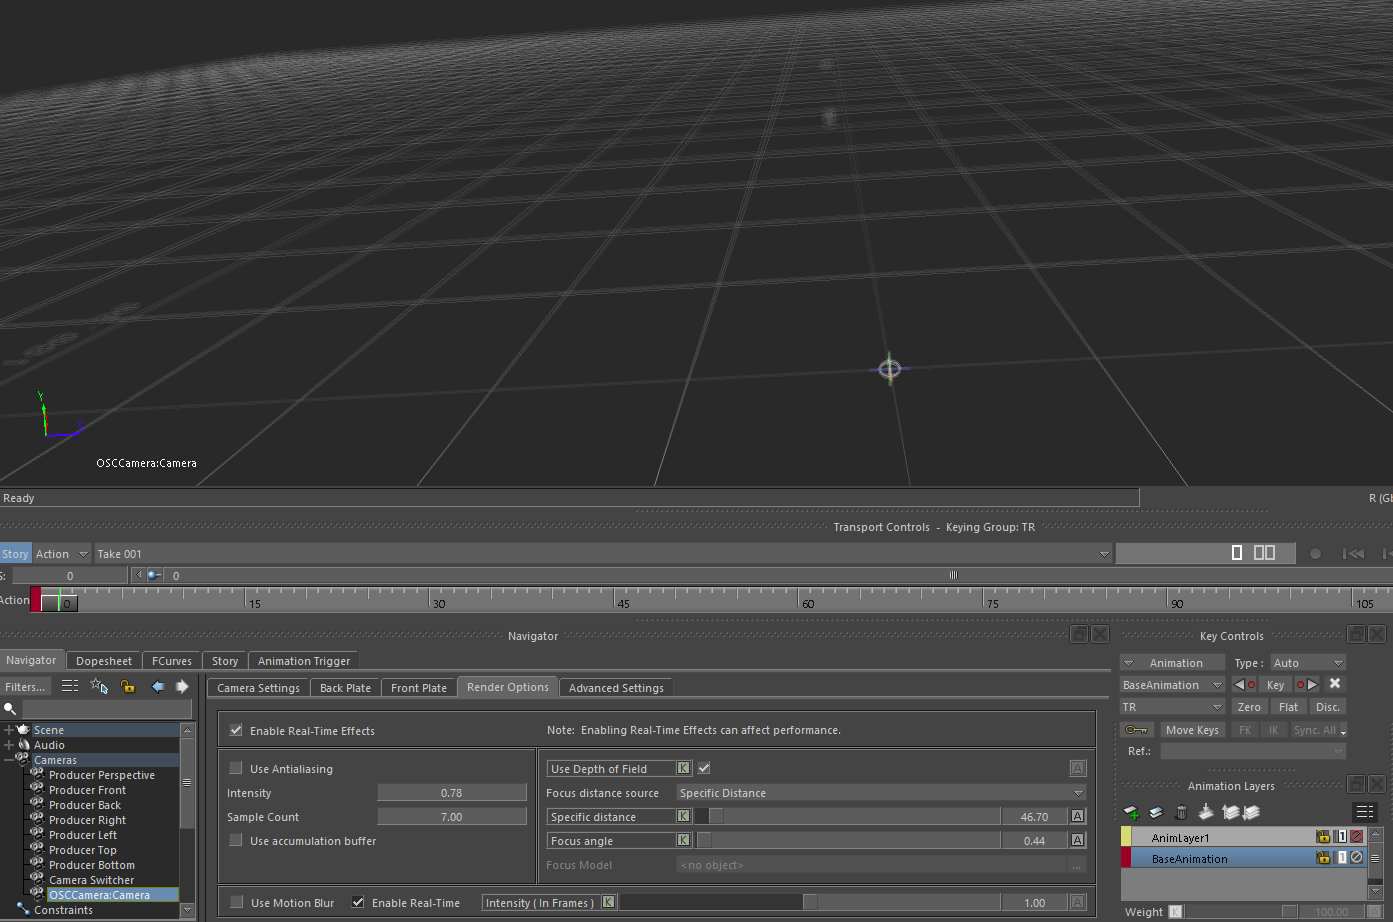The image size is (1393, 922).
Task: Click the Specific distance slider
Action: (x=848, y=817)
